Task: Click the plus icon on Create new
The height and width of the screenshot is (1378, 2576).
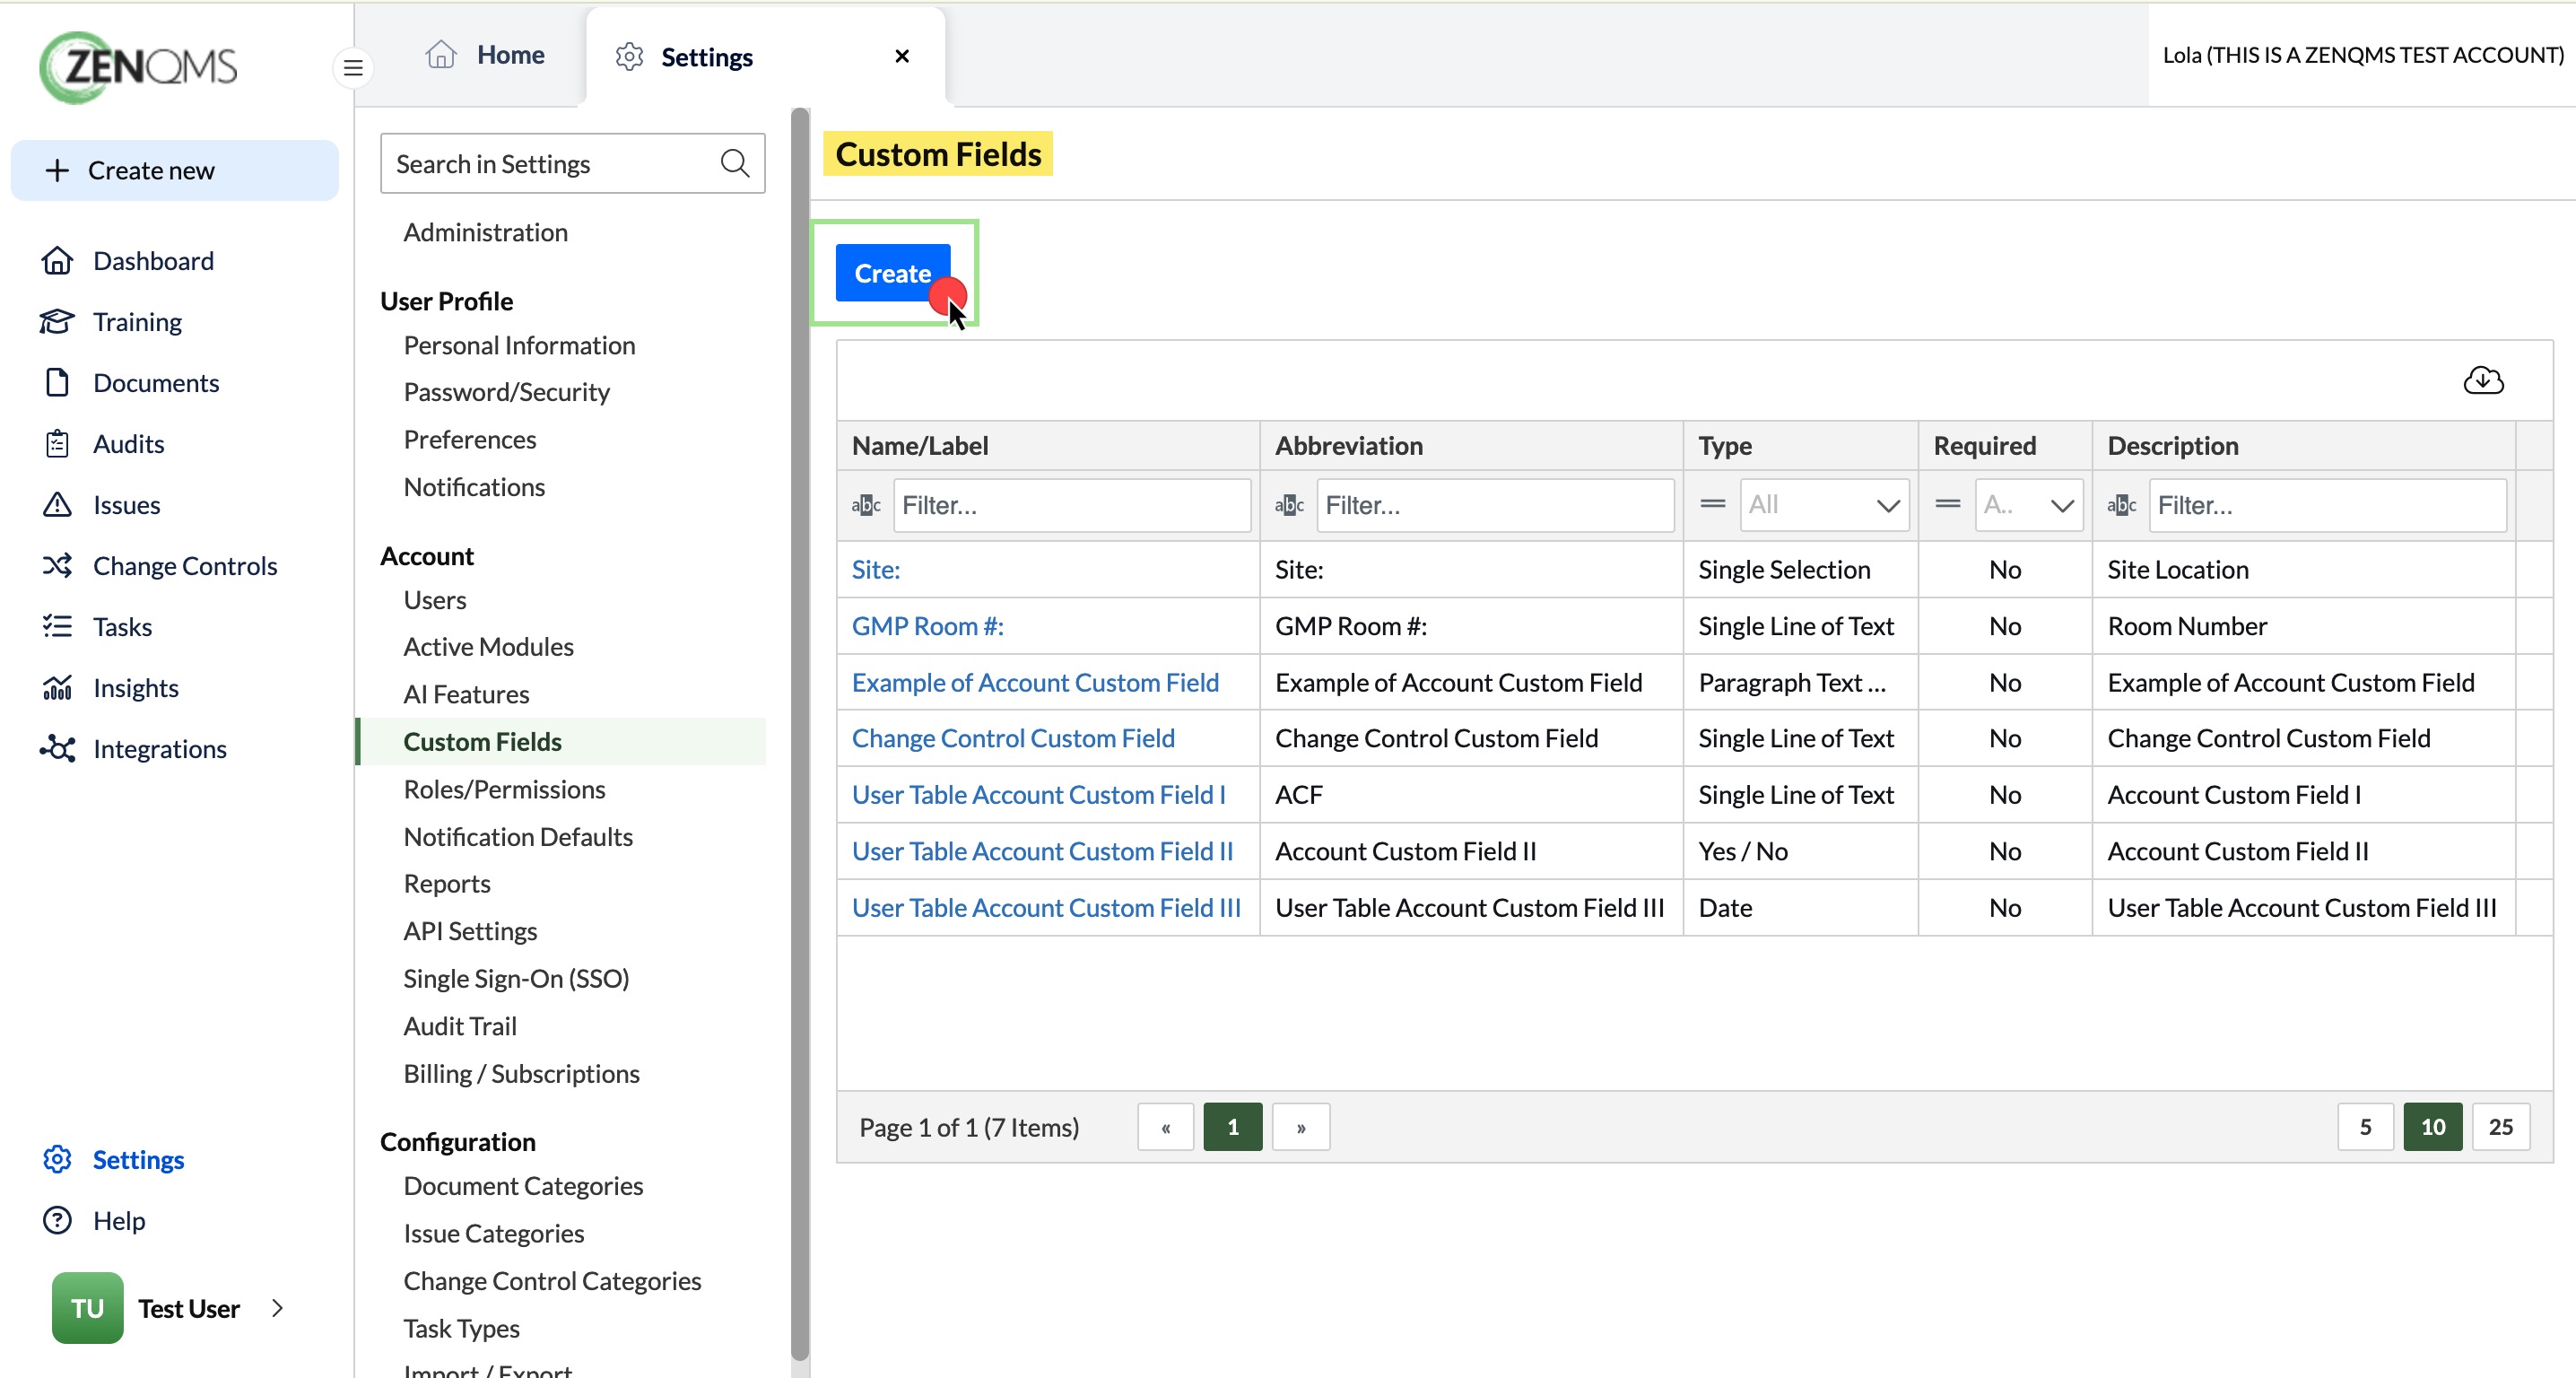Action: tap(58, 170)
